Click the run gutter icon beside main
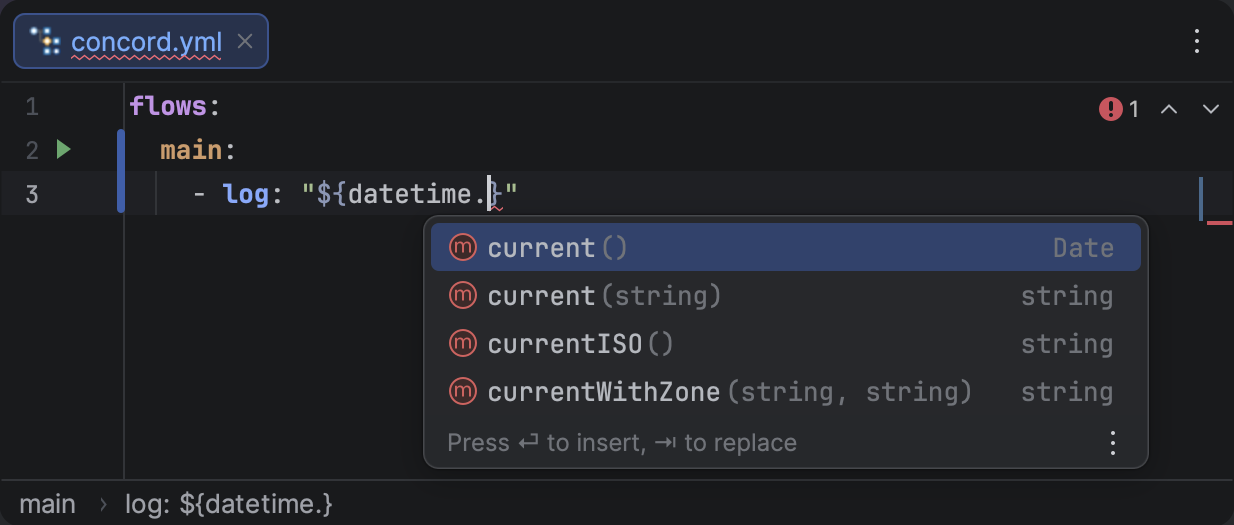The width and height of the screenshot is (1234, 525). (64, 150)
